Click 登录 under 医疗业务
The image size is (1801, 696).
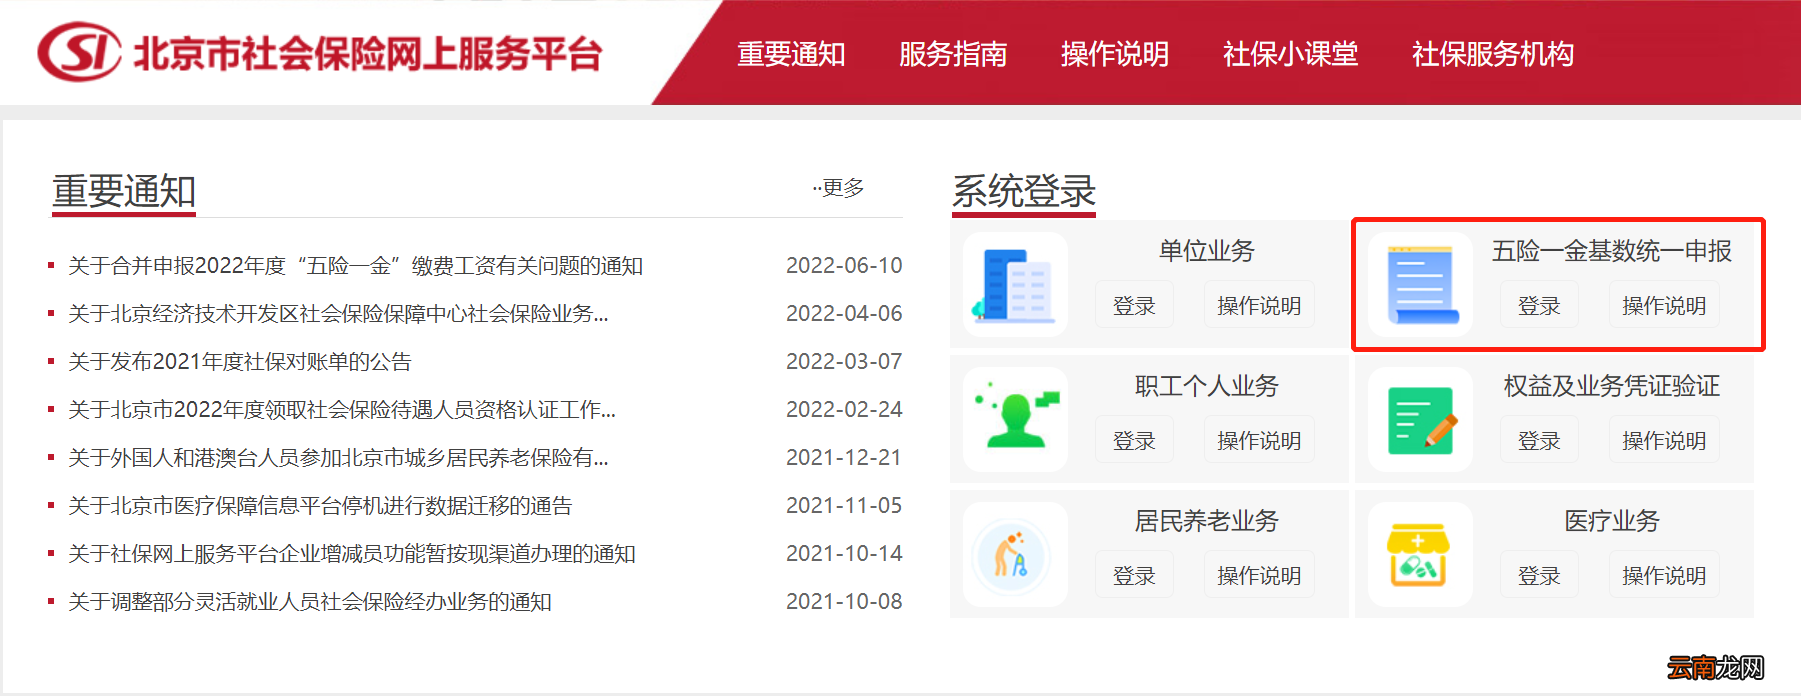[1539, 576]
